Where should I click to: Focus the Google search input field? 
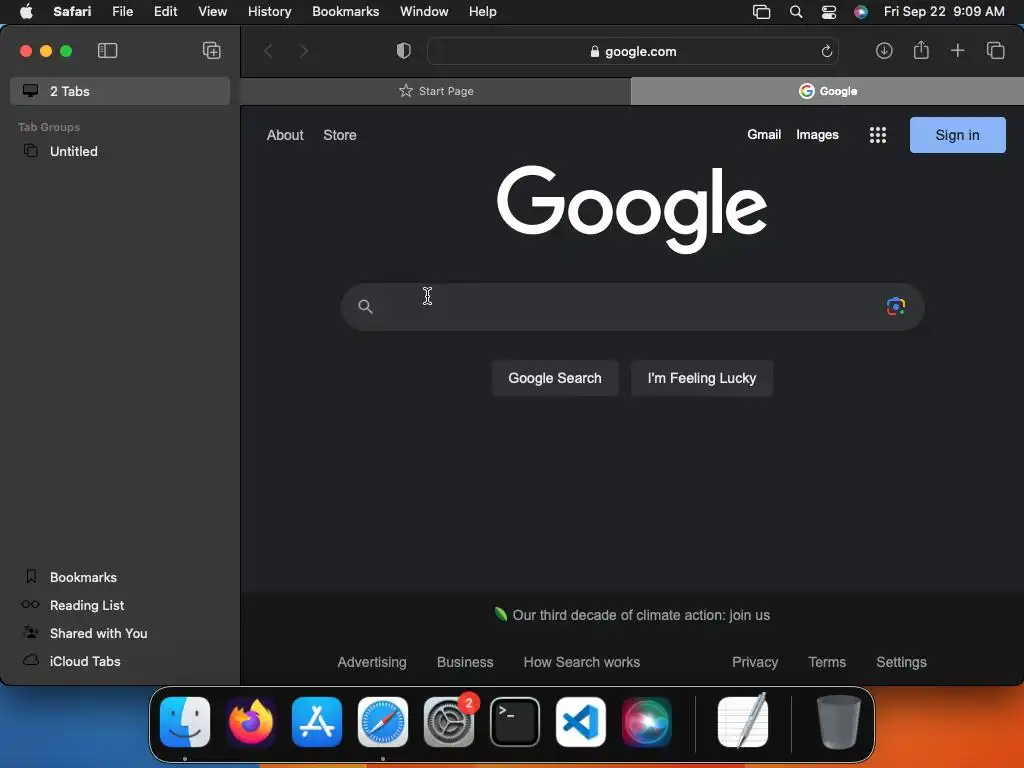coord(632,306)
